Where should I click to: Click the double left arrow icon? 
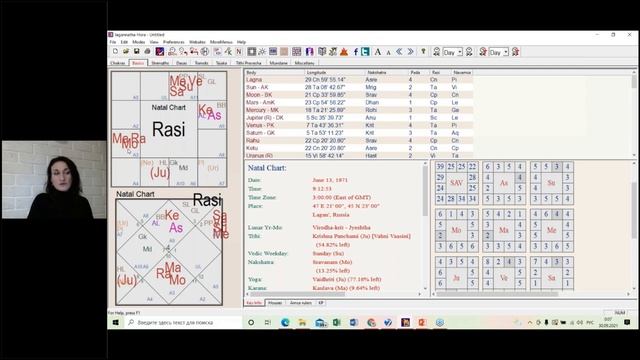[399, 51]
